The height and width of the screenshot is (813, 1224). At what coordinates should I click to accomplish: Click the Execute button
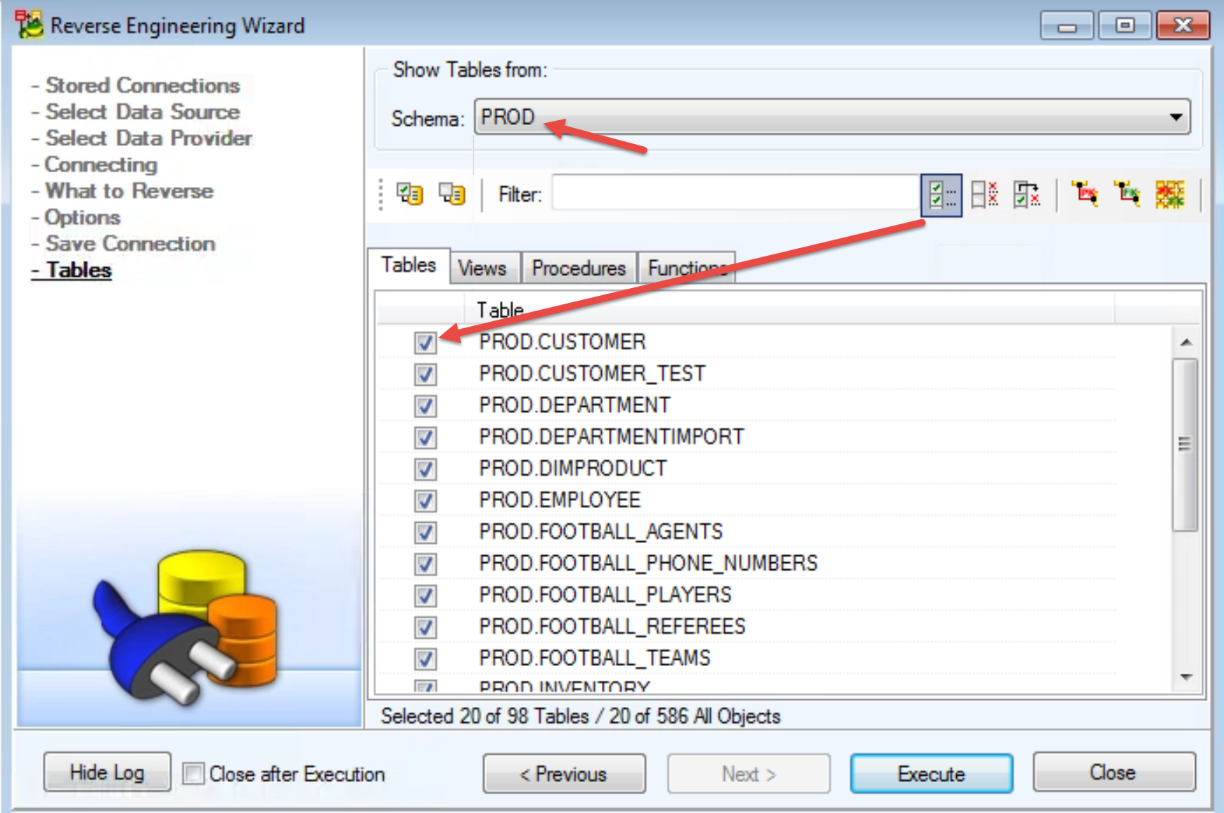pos(931,774)
